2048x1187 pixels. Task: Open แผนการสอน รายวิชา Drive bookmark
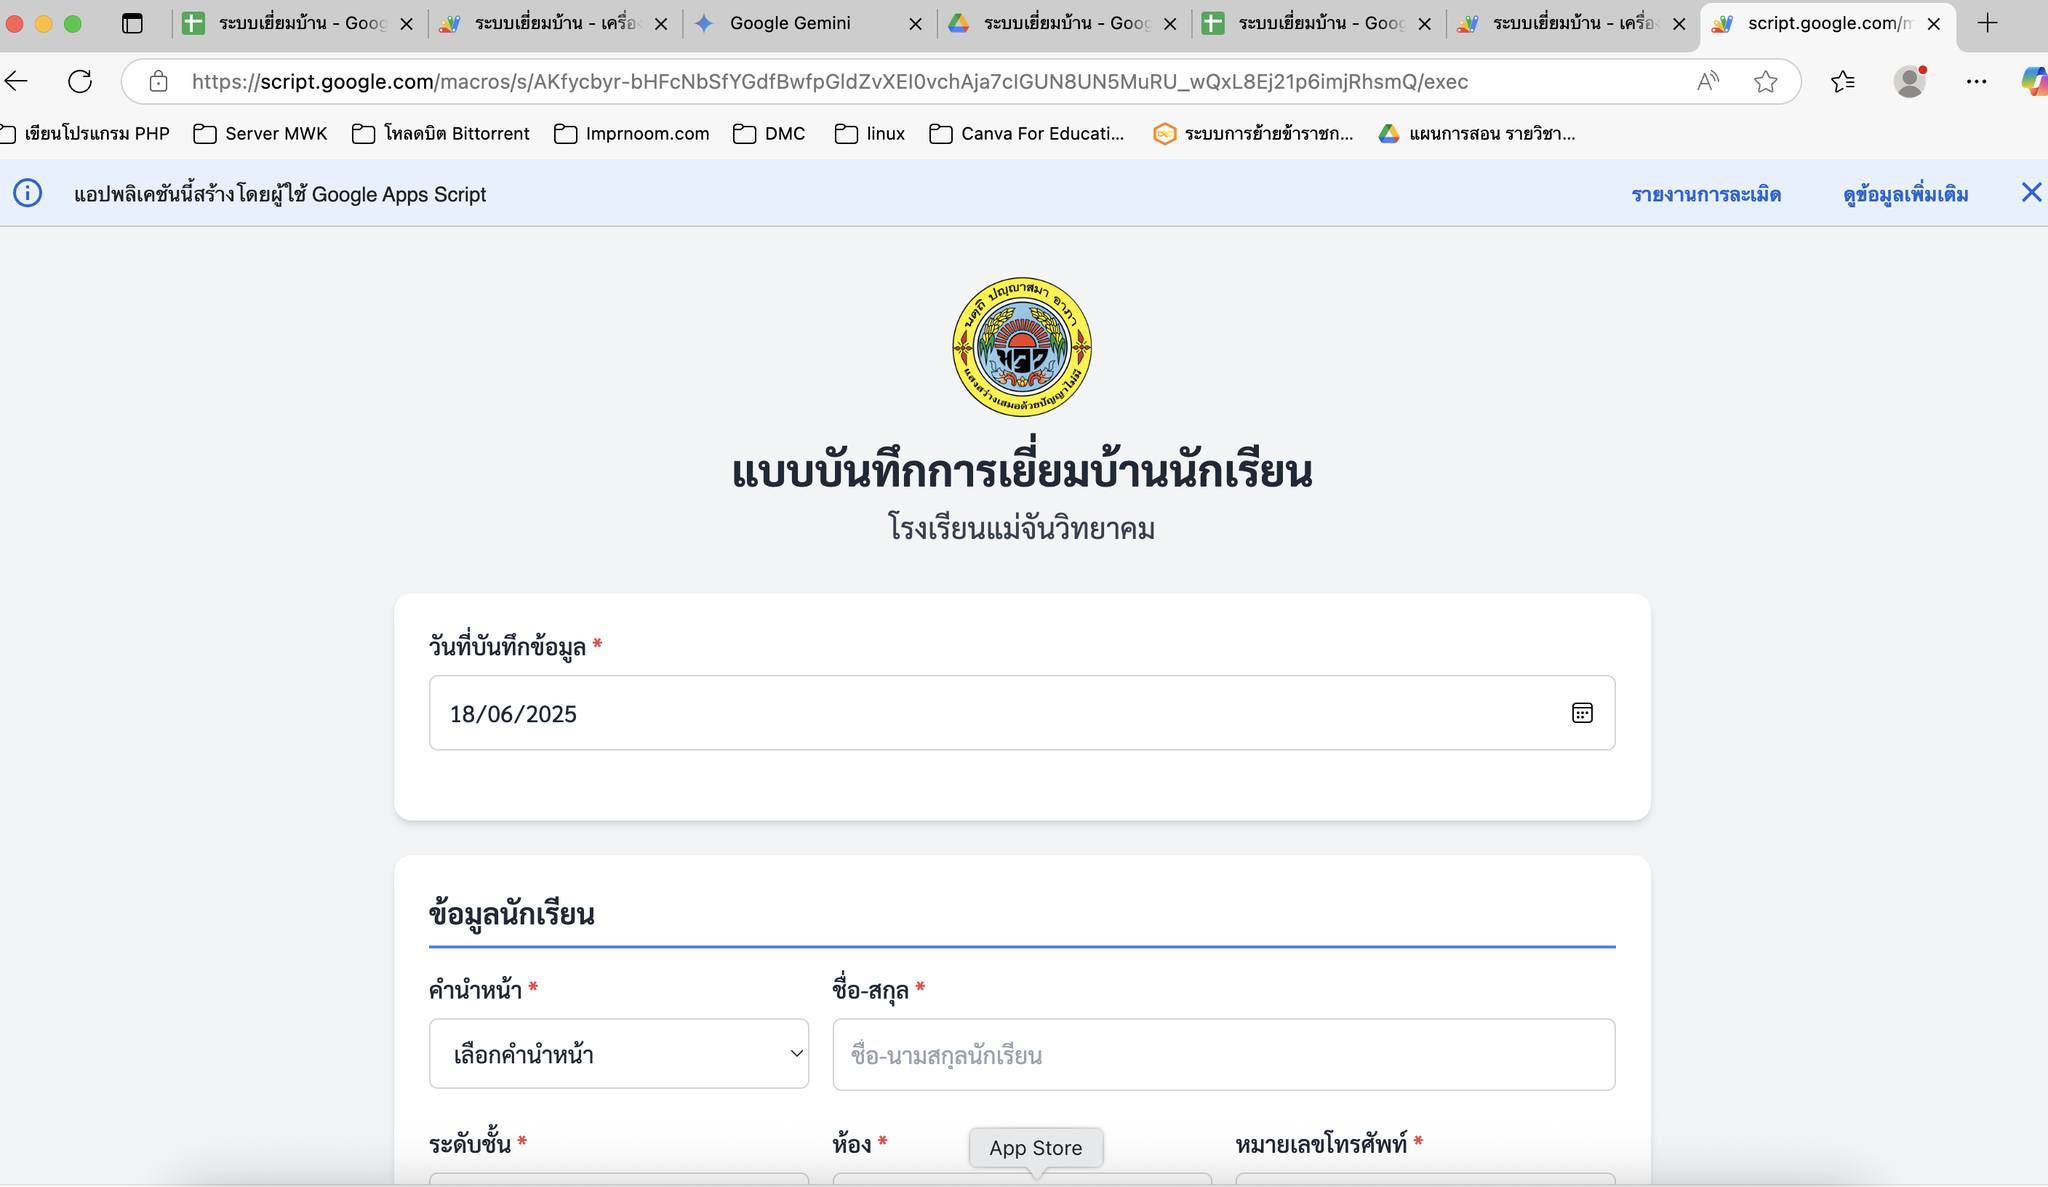click(x=1477, y=134)
